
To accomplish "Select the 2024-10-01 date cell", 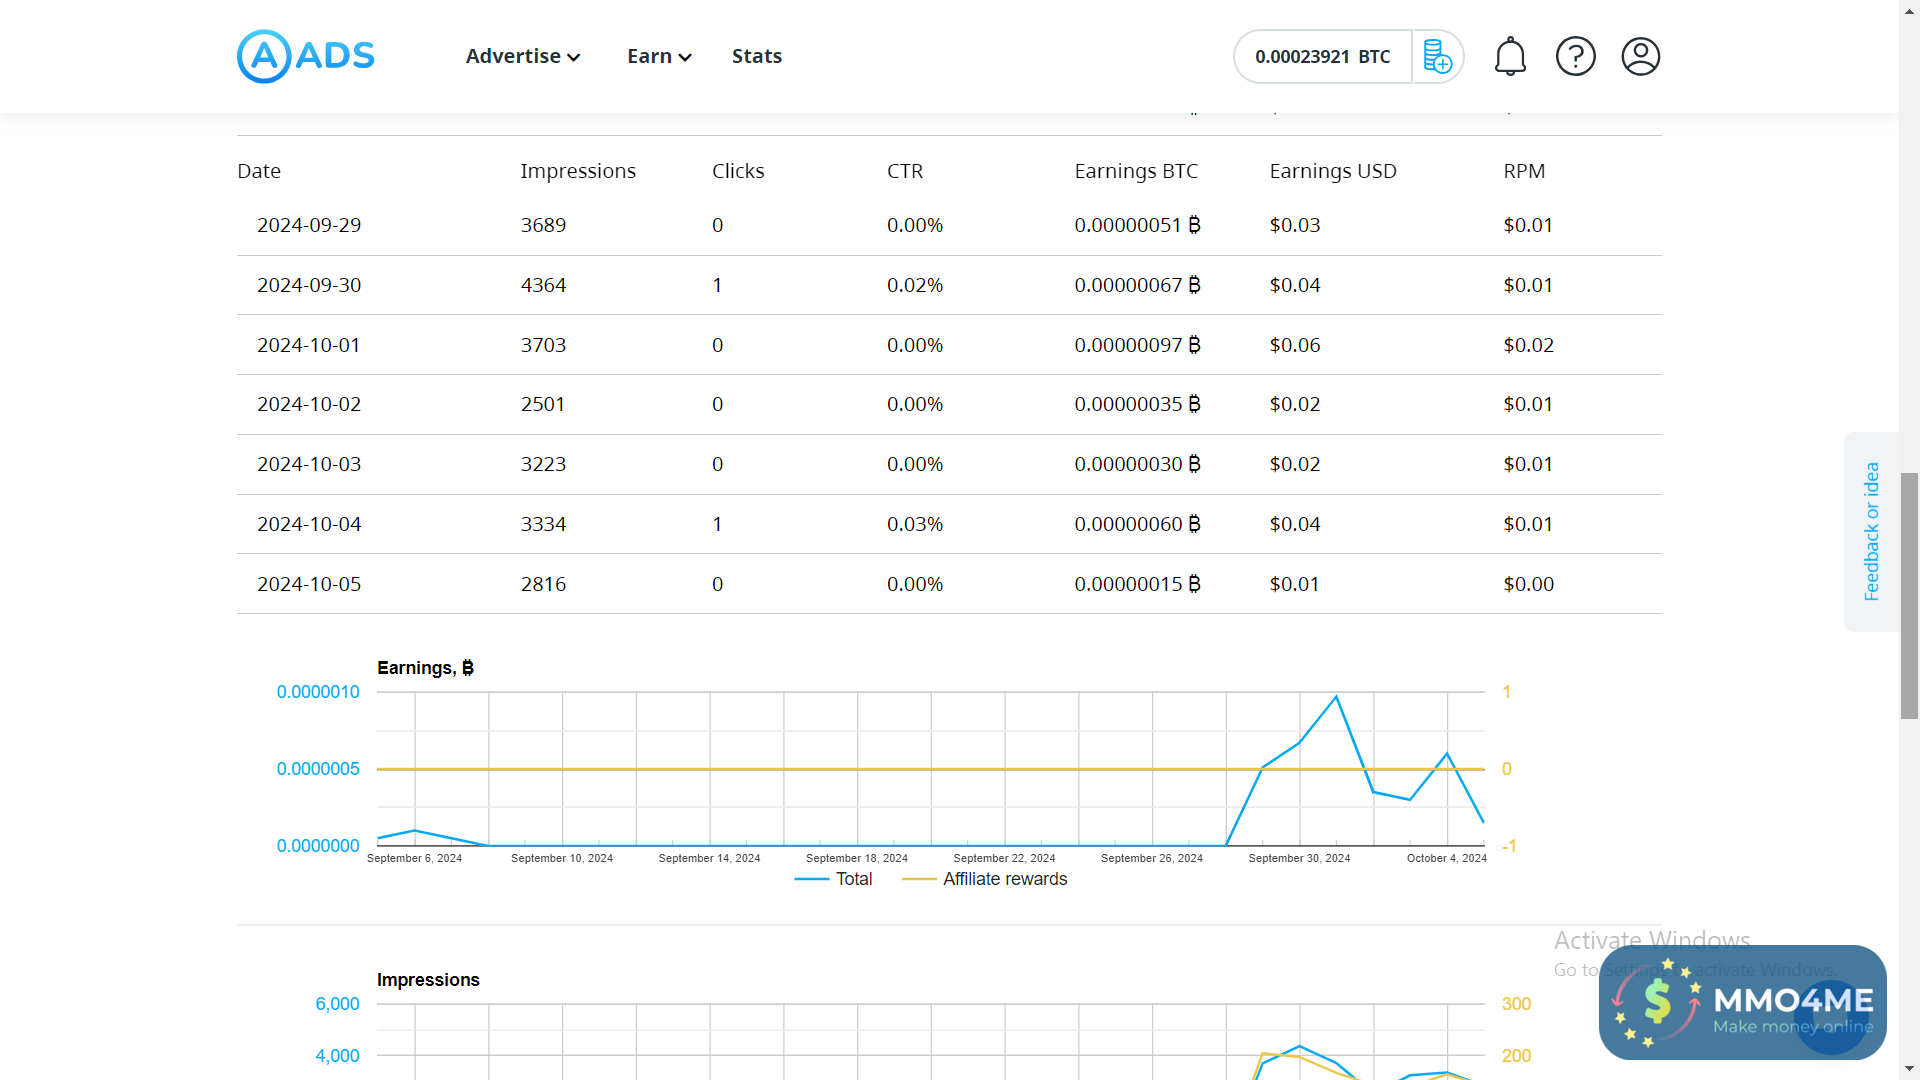I will [x=308, y=345].
